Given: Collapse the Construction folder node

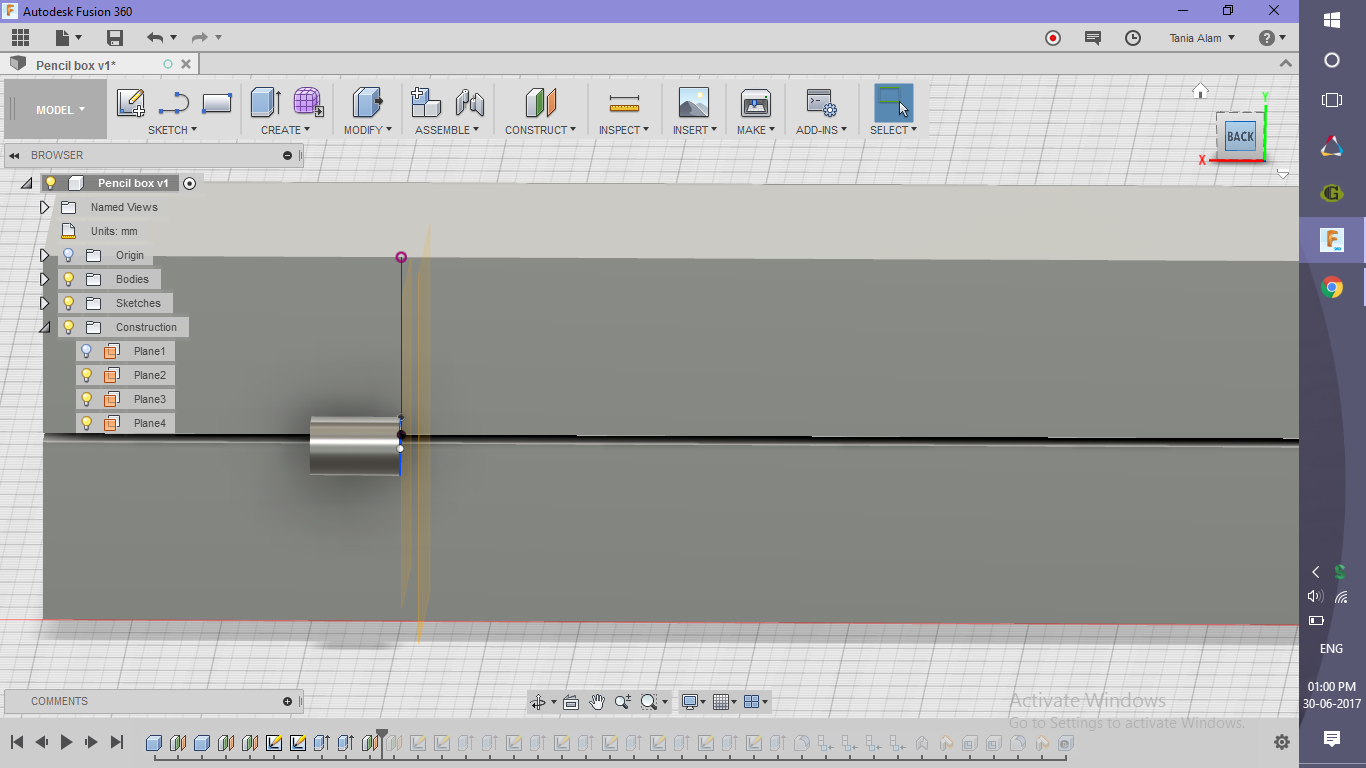Looking at the screenshot, I should [44, 327].
